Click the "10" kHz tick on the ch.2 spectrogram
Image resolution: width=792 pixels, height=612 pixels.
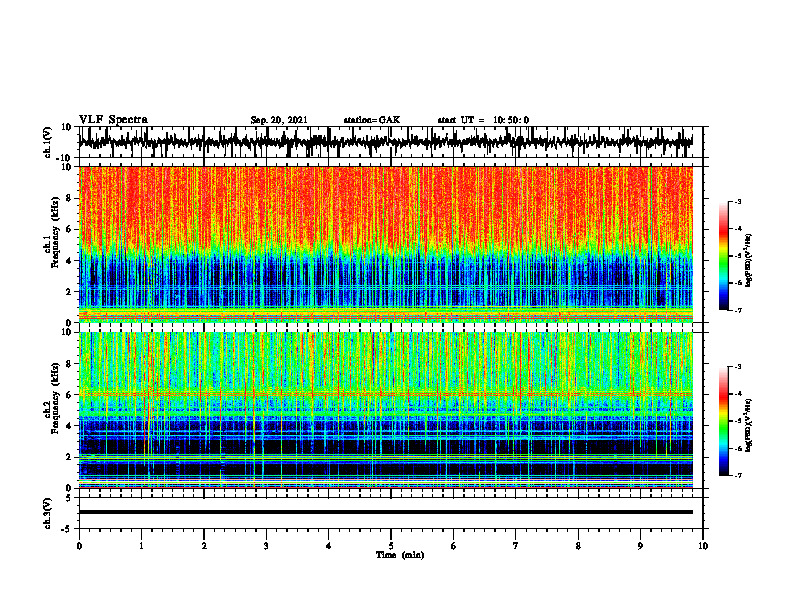[x=67, y=332]
